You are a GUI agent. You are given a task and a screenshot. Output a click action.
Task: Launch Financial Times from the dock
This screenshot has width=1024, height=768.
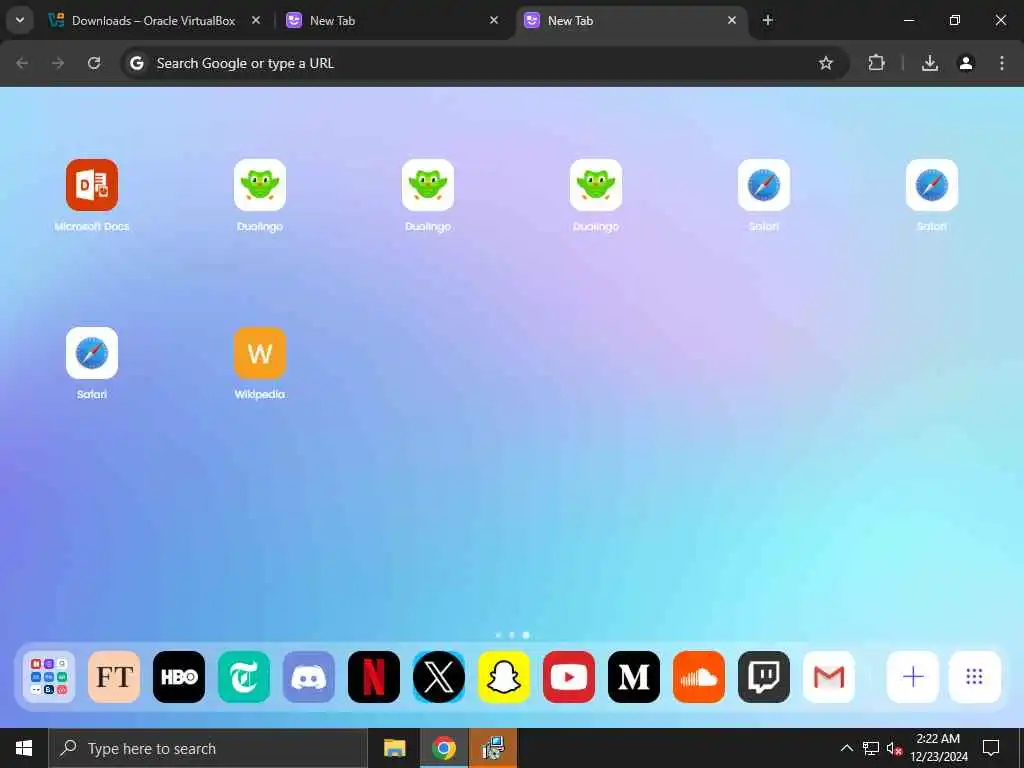114,677
